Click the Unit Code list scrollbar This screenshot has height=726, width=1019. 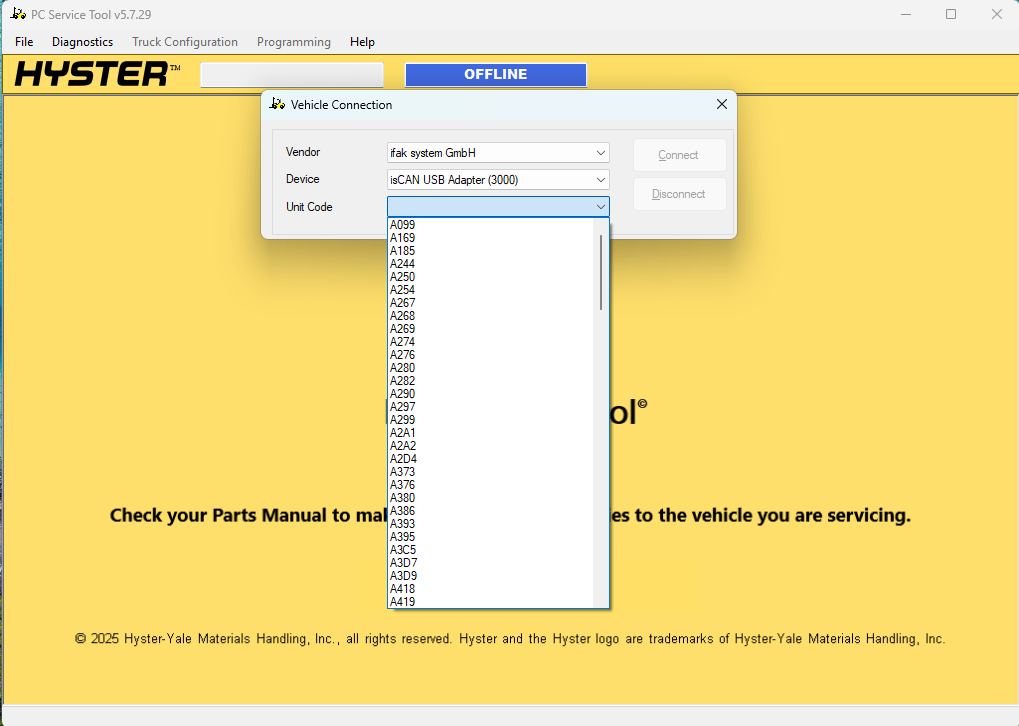(x=601, y=270)
